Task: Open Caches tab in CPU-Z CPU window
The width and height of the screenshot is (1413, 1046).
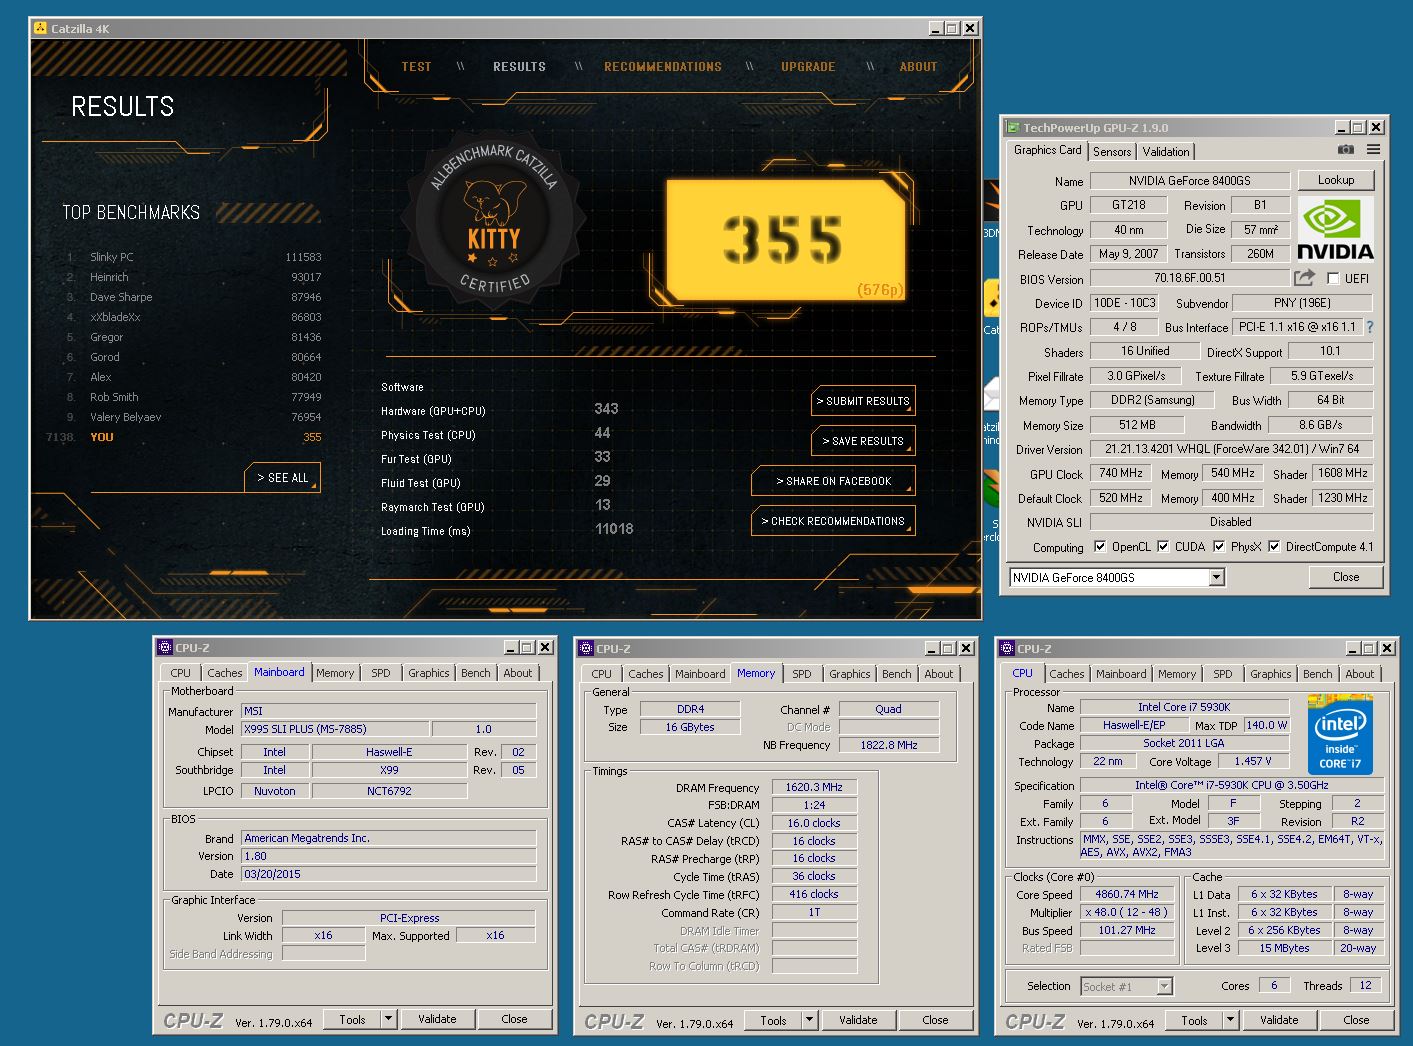Action: point(1067,674)
